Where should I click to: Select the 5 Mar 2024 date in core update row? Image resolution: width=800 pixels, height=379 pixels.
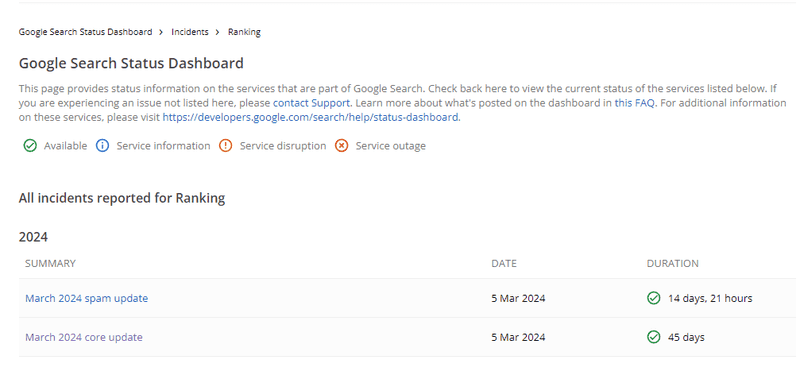pyautogui.click(x=518, y=337)
